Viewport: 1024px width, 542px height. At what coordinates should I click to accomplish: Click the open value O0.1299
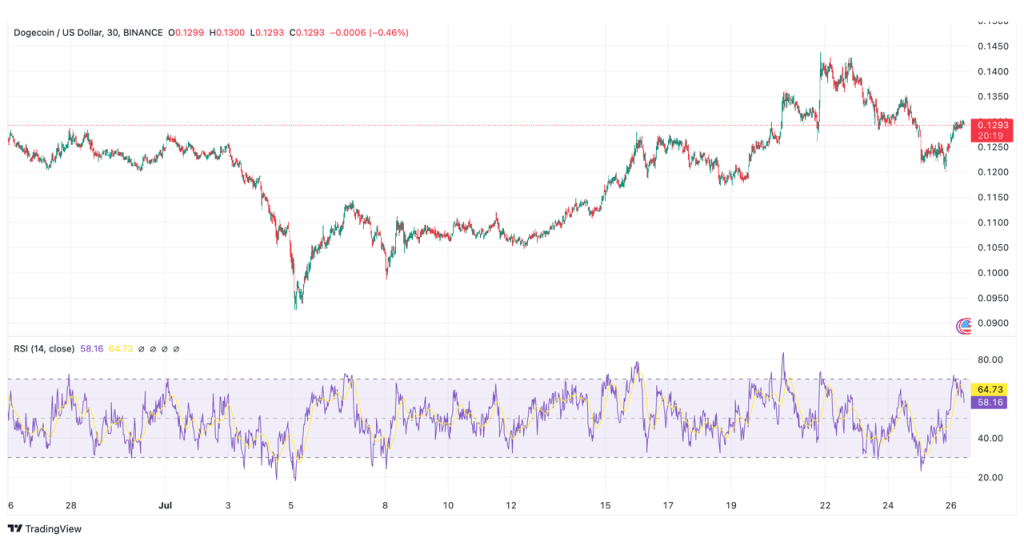[x=186, y=33]
